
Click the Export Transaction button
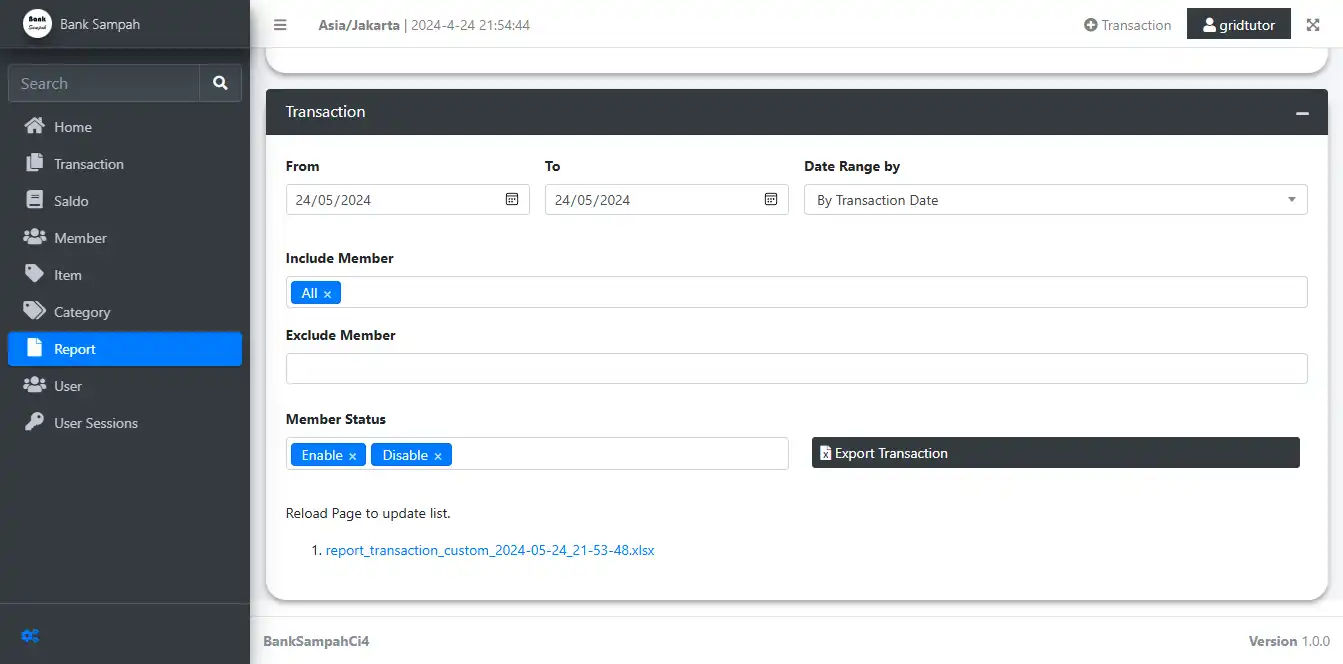pyautogui.click(x=1055, y=453)
